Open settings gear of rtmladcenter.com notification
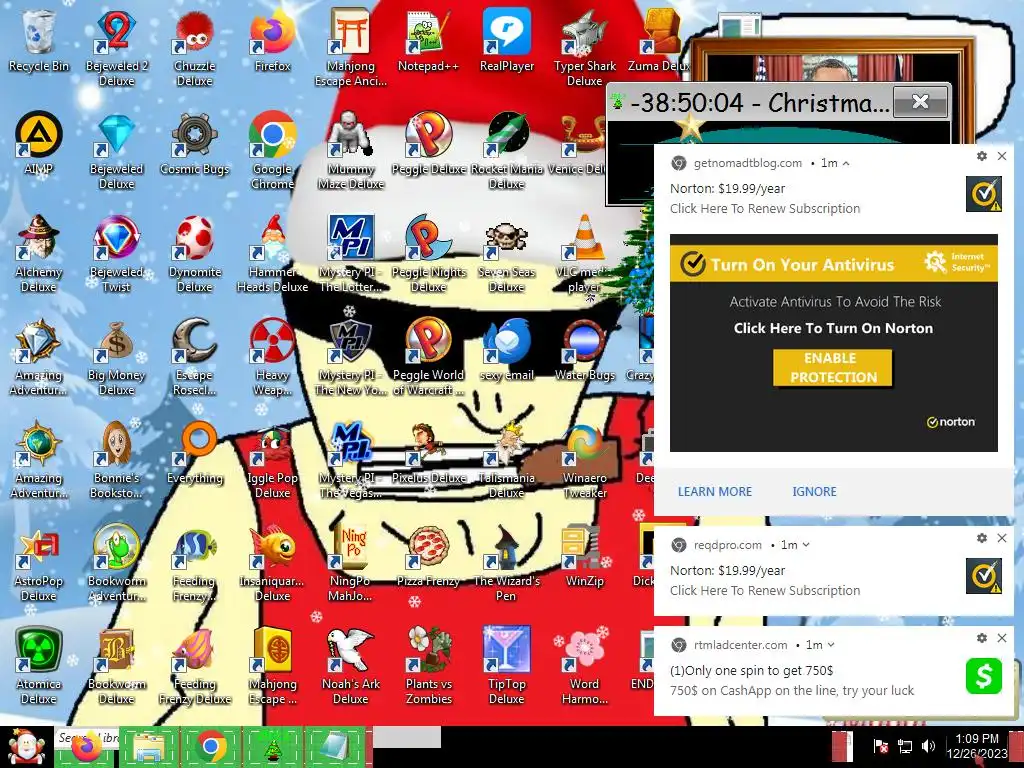This screenshot has height=768, width=1024. [x=981, y=638]
